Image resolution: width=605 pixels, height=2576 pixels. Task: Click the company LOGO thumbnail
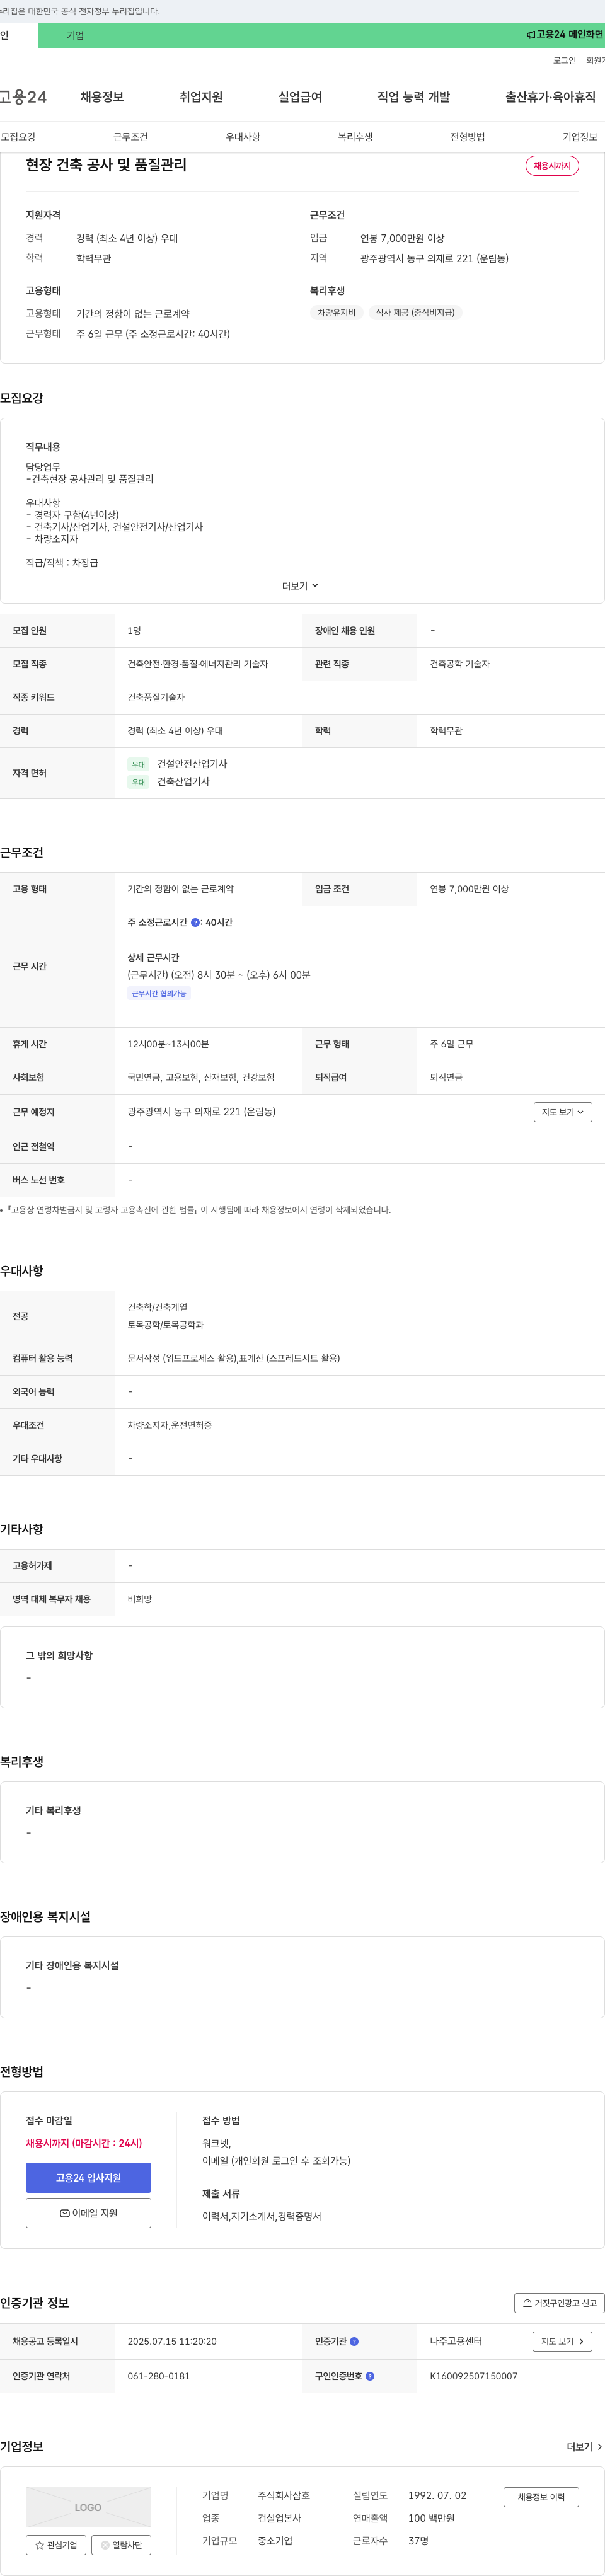pyautogui.click(x=88, y=2508)
